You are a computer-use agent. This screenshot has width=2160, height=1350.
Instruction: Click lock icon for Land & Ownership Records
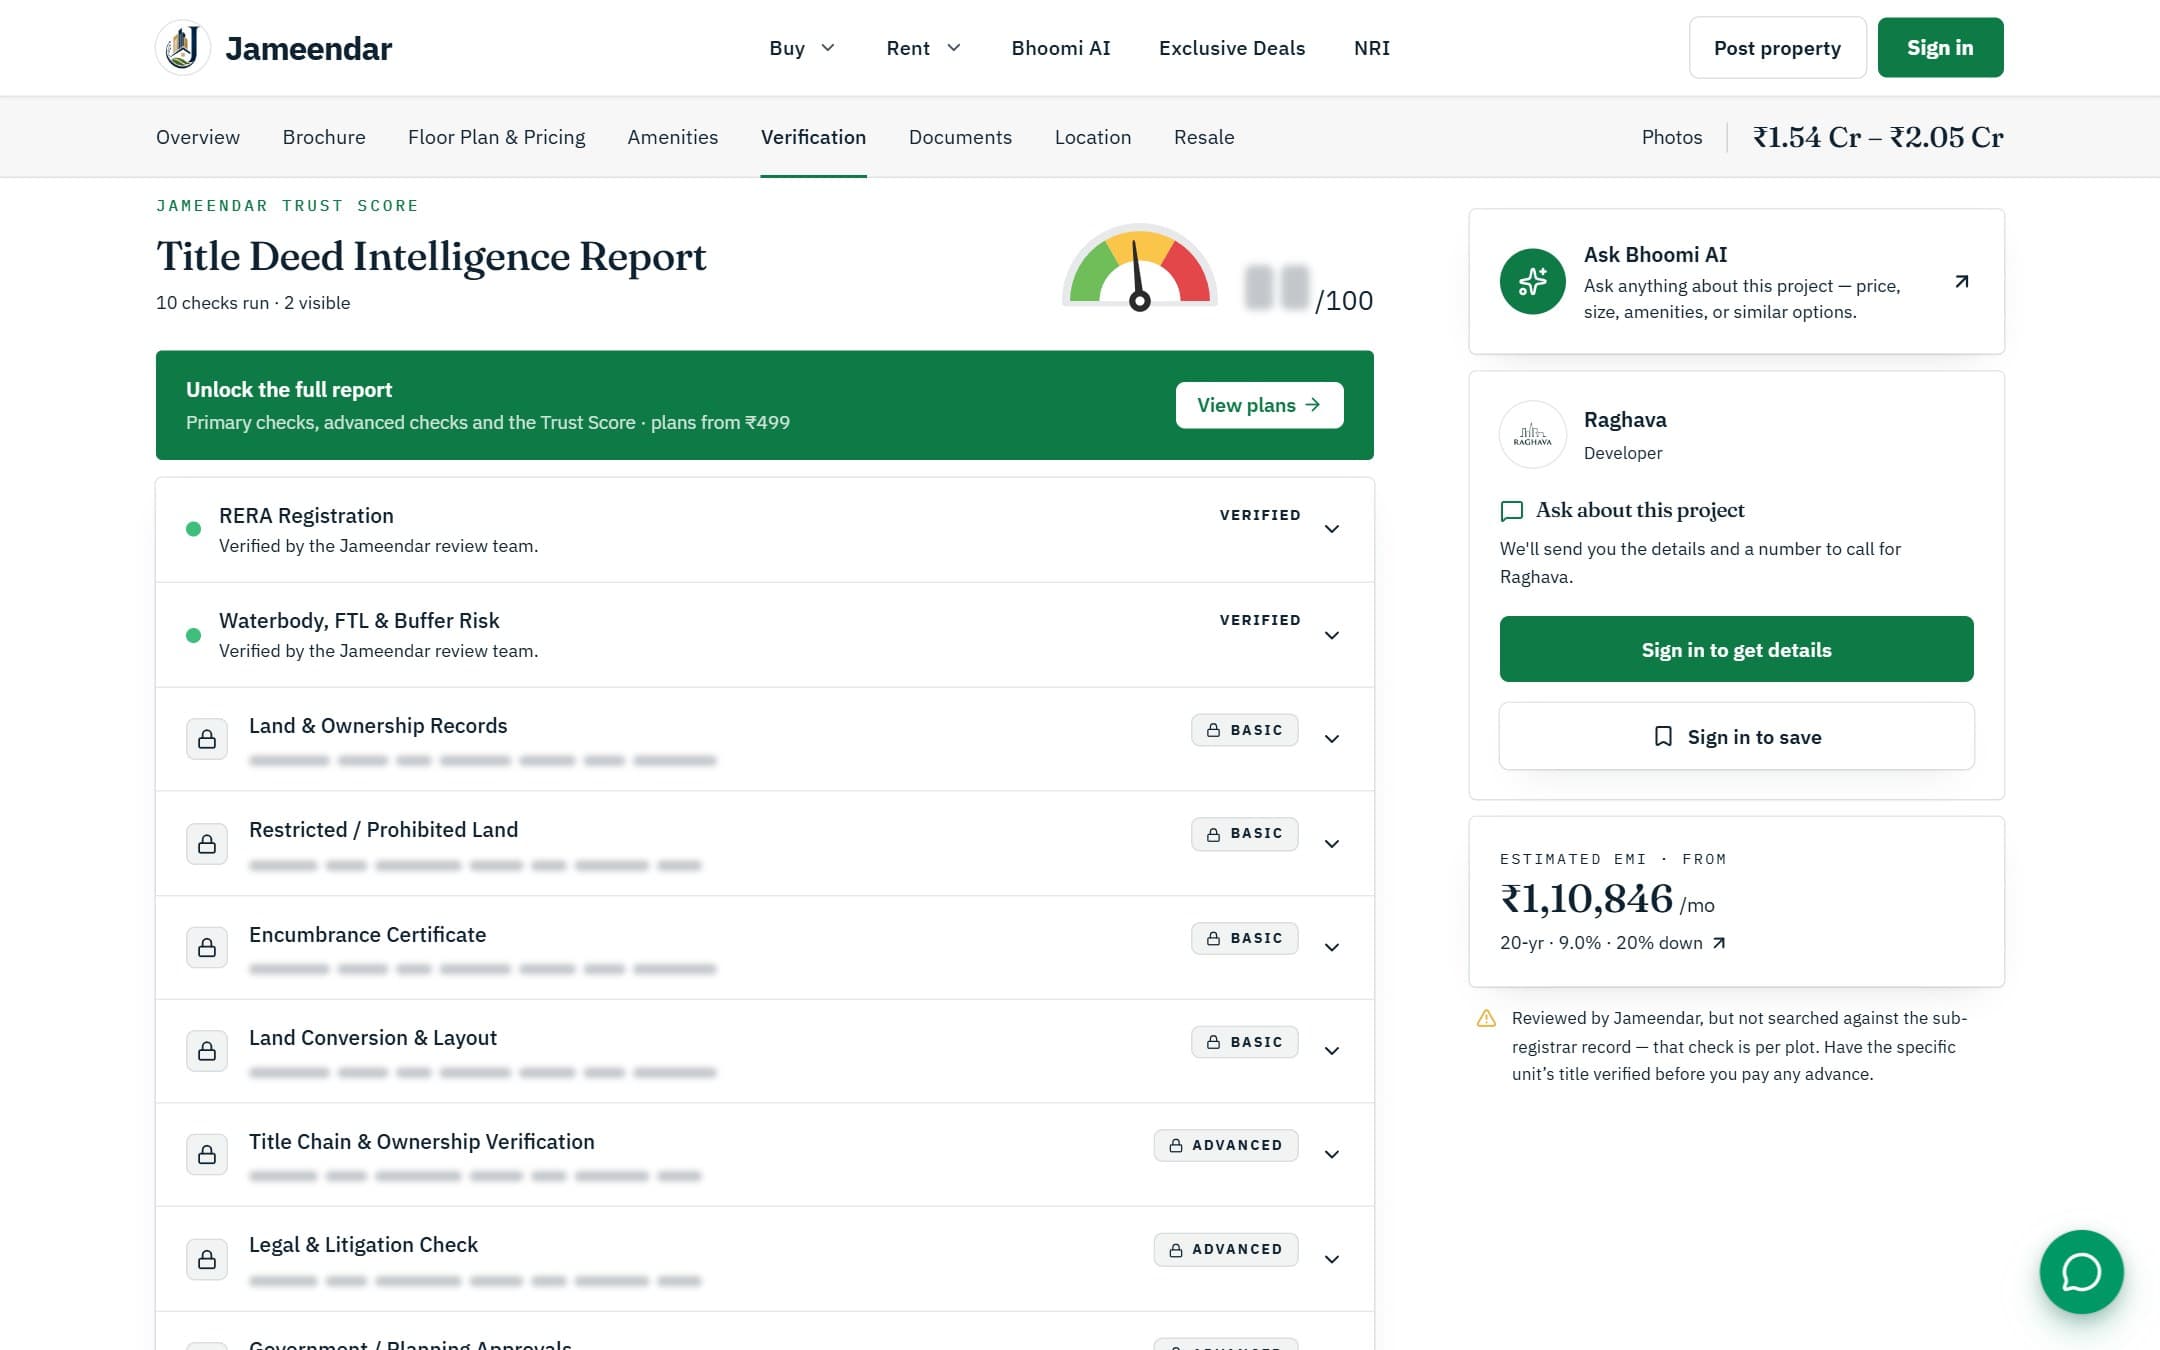point(207,739)
